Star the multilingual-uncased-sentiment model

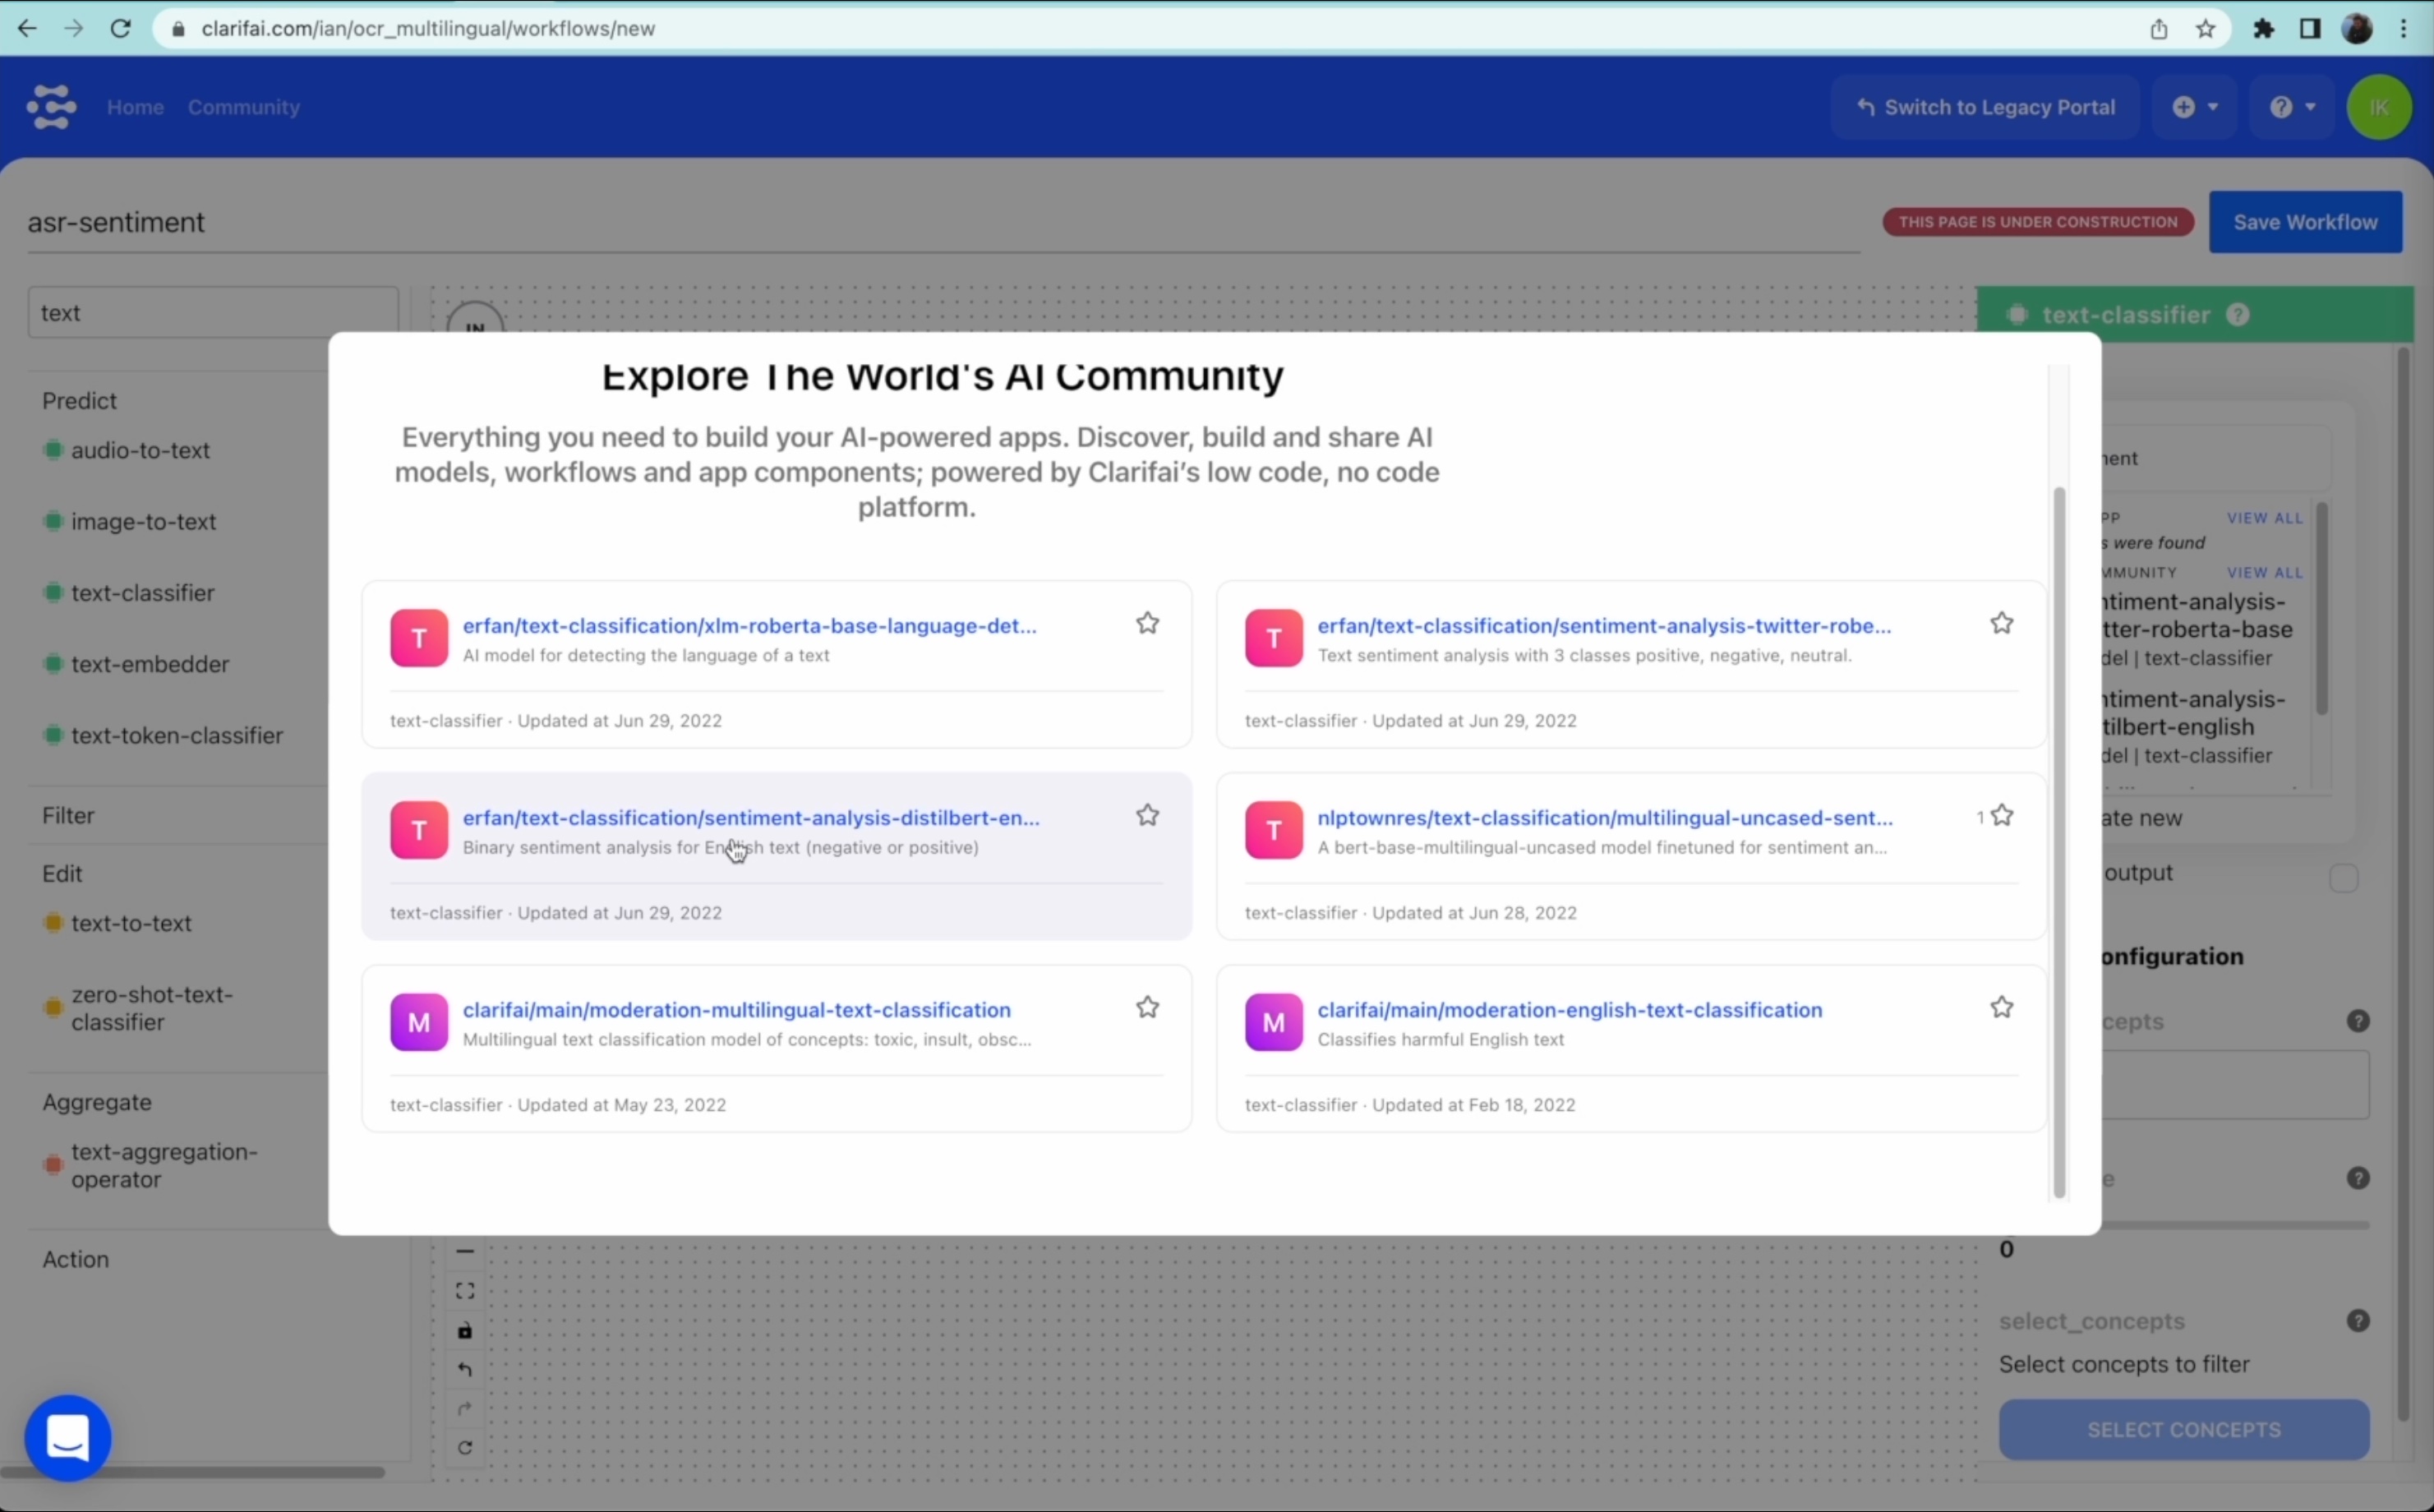pyautogui.click(x=2001, y=816)
